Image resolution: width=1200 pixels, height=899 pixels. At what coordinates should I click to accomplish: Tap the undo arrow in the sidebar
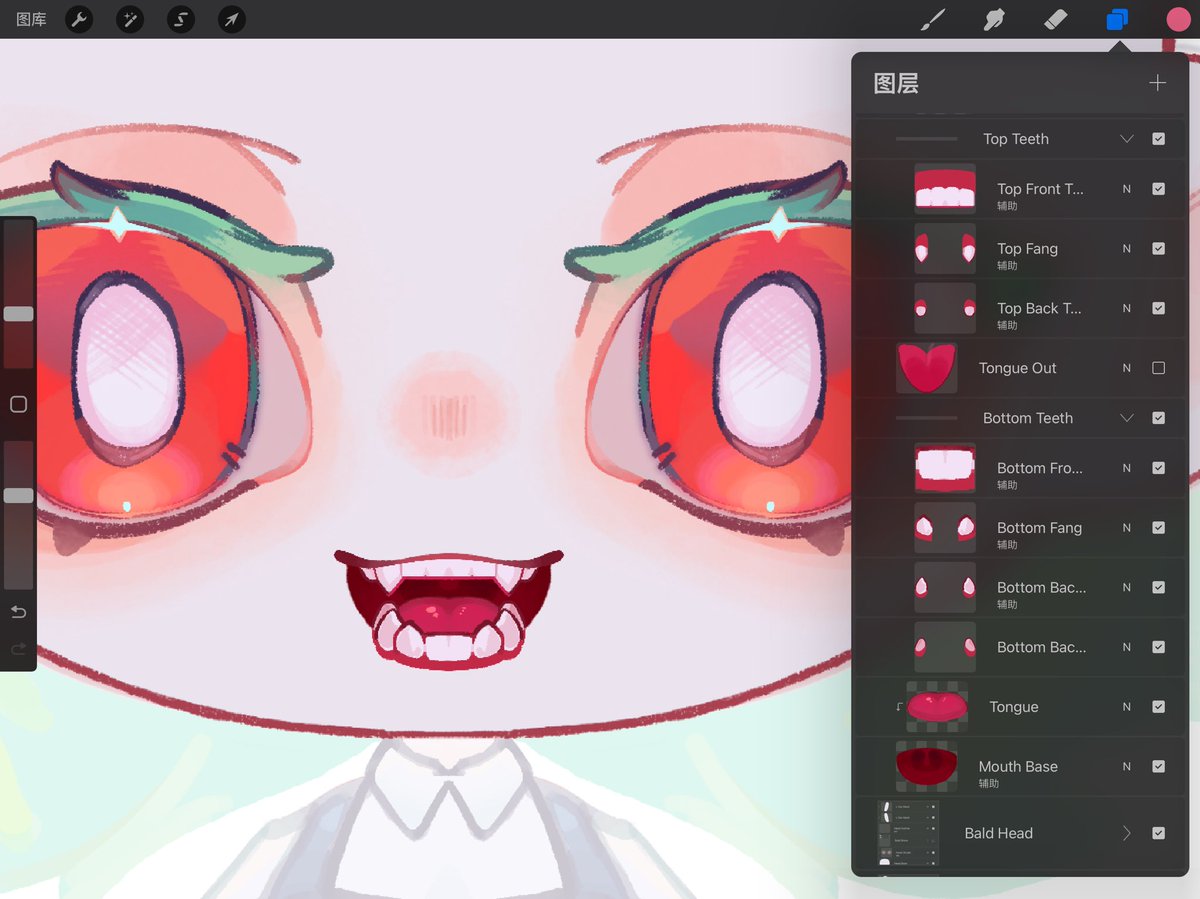[18, 611]
